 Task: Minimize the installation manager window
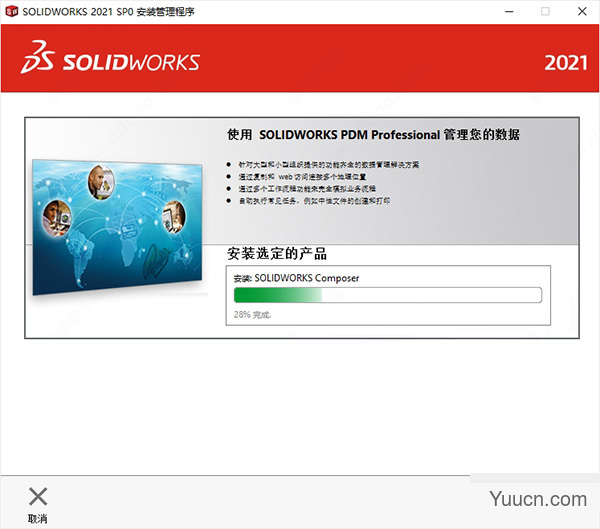coord(509,11)
